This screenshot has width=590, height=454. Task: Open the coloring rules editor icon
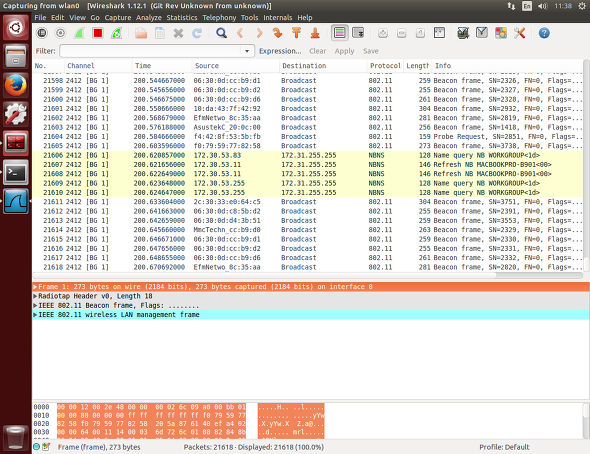point(501,33)
